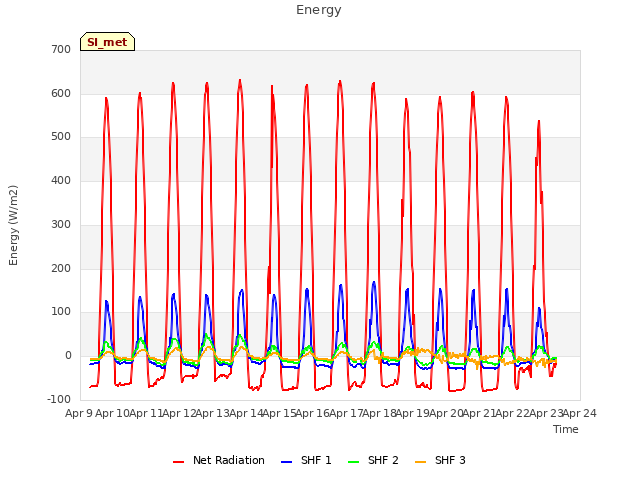The width and height of the screenshot is (640, 480).
Task: Click the Apr 13 x-axis tick label
Action: [x=212, y=413]
